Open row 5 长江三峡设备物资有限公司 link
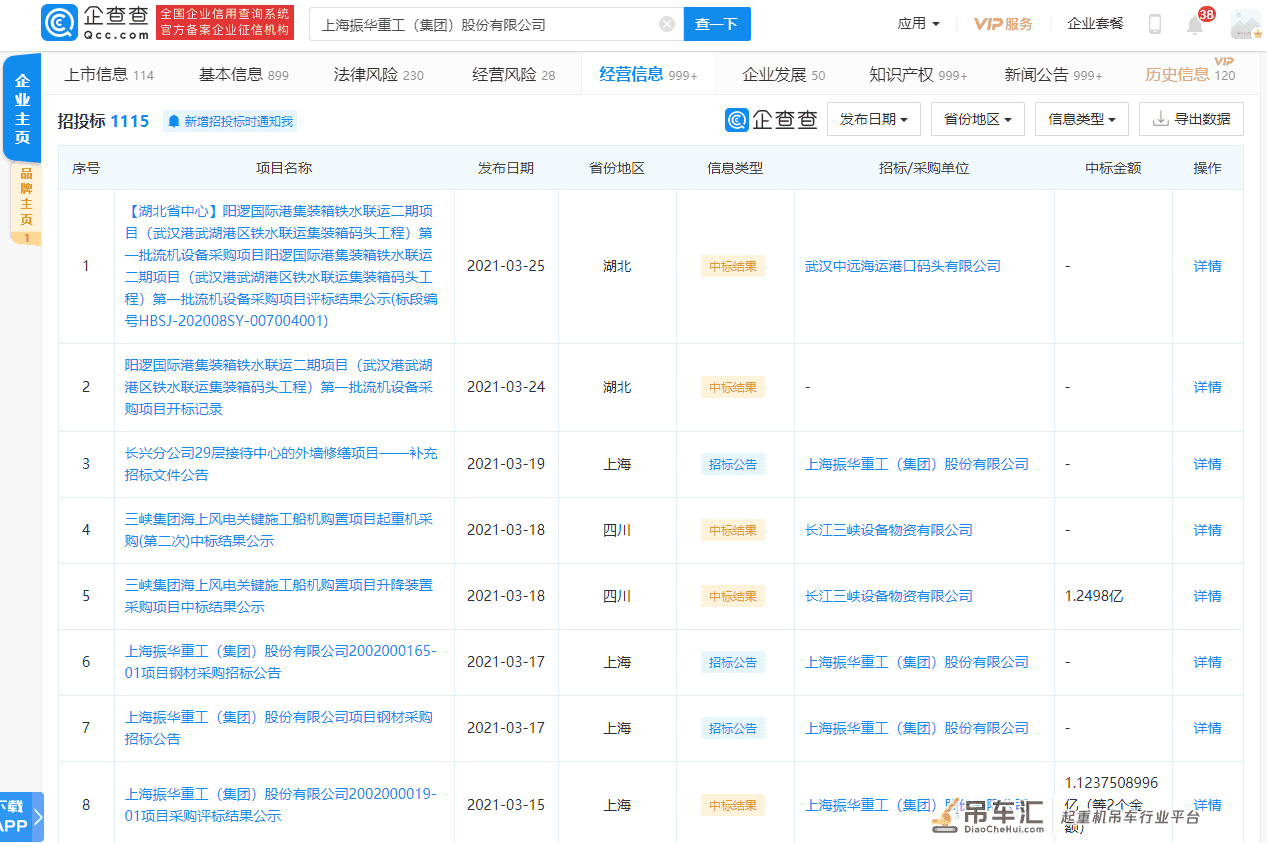The height and width of the screenshot is (843, 1267). [x=888, y=596]
